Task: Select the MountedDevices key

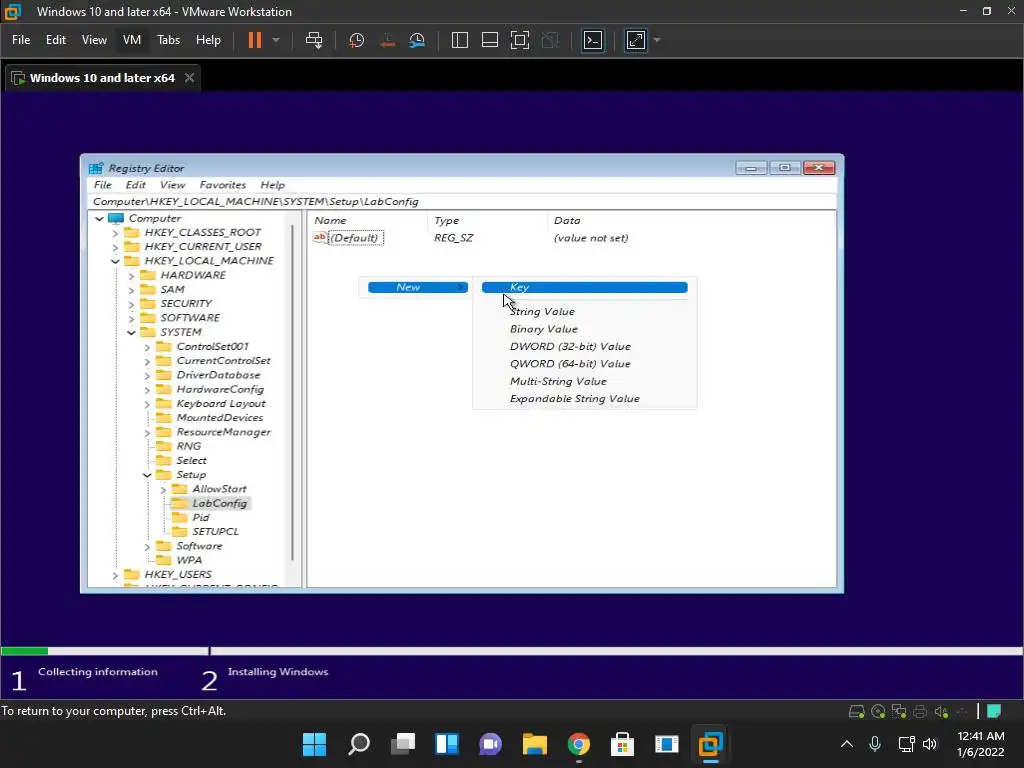Action: (219, 418)
